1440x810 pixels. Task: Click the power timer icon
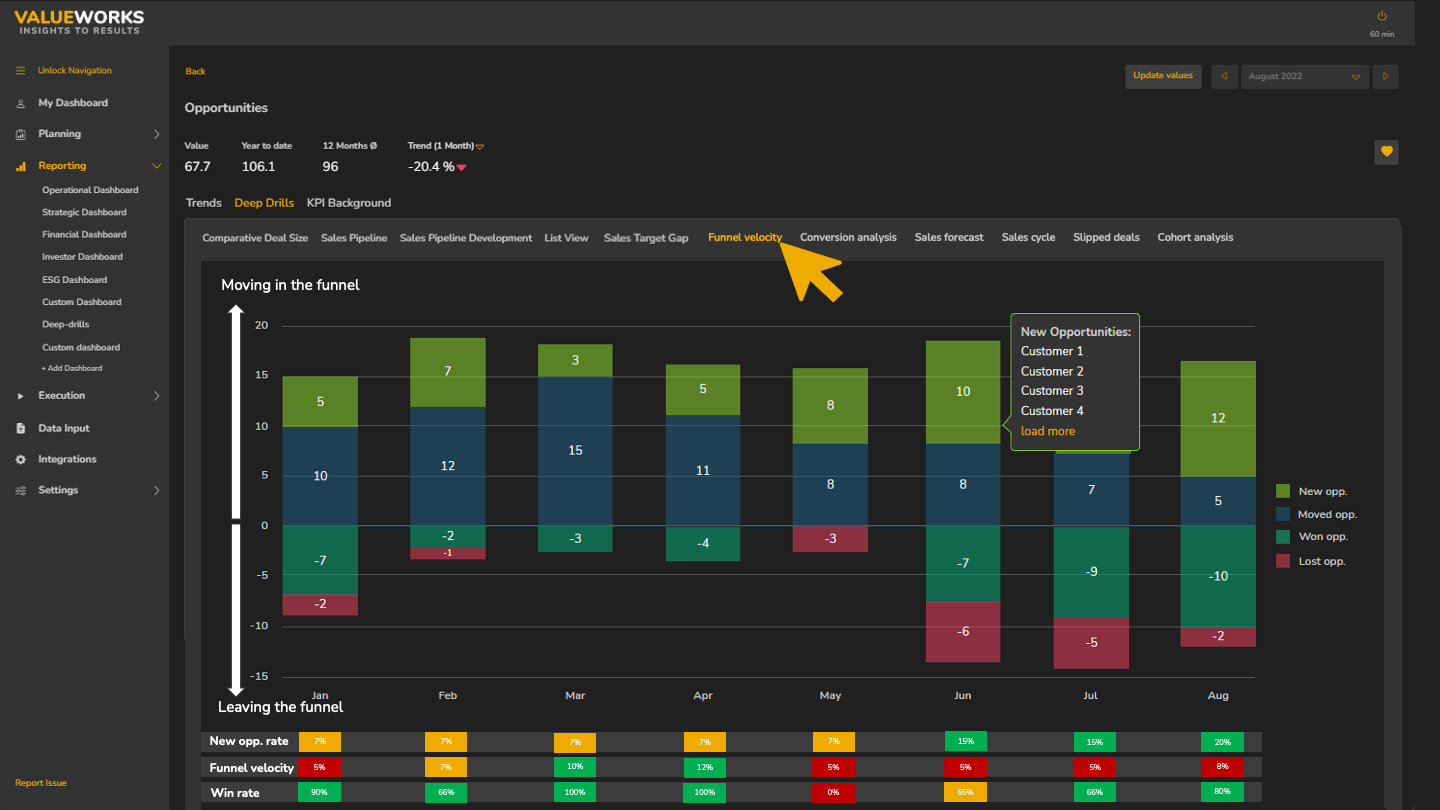click(x=1382, y=17)
